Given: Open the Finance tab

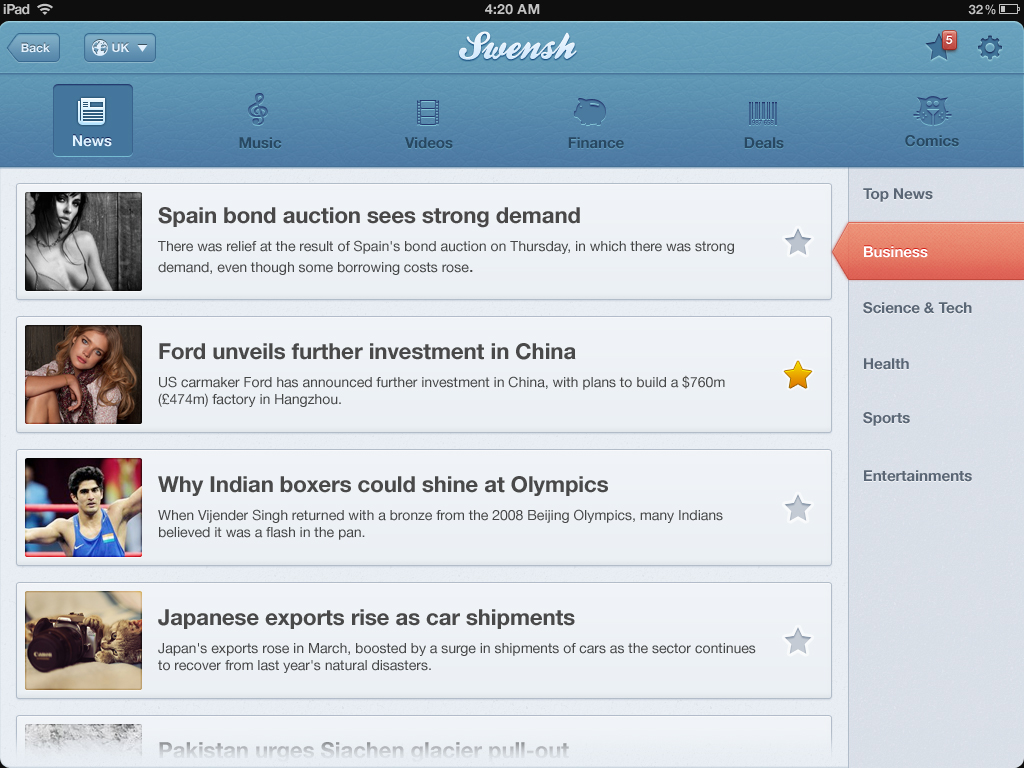Looking at the screenshot, I should point(596,124).
